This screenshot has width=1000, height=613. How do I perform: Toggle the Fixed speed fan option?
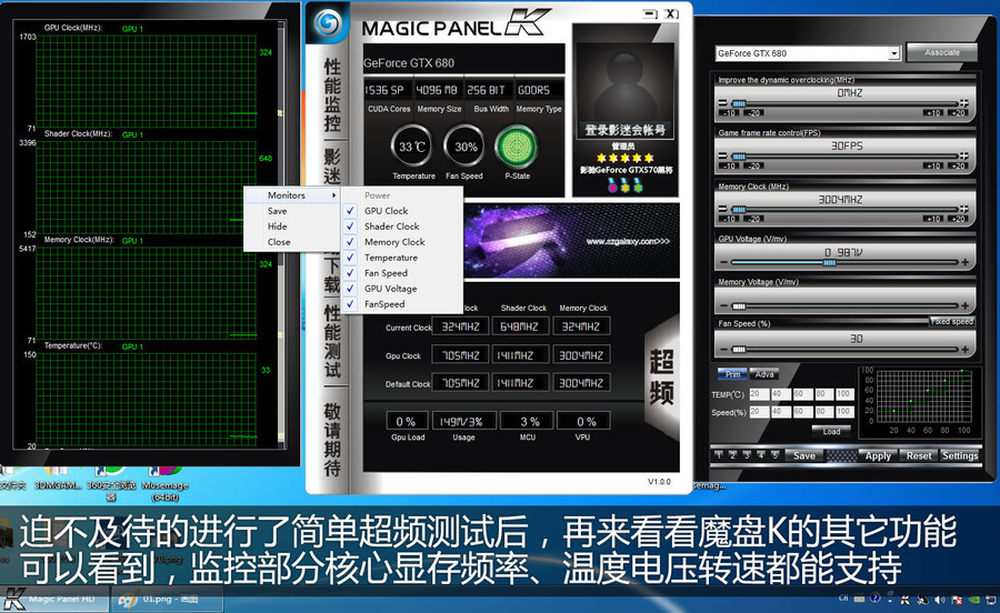click(952, 321)
